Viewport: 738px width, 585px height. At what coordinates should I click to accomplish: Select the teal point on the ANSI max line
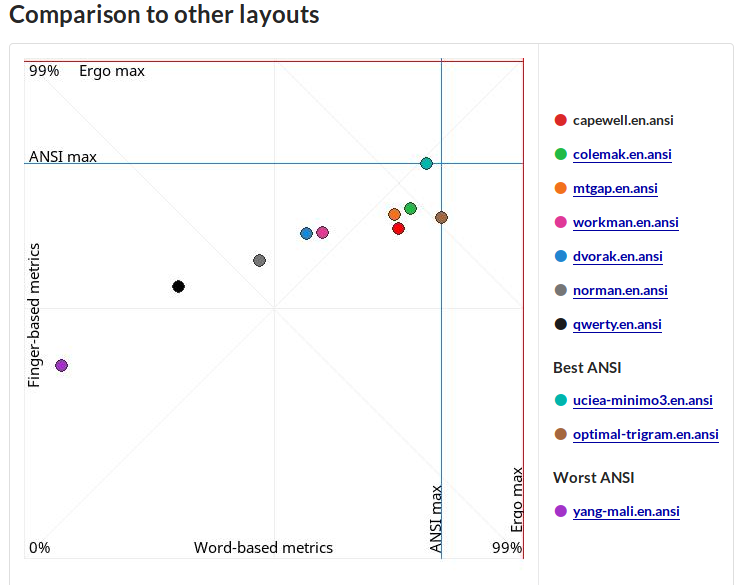tap(426, 163)
